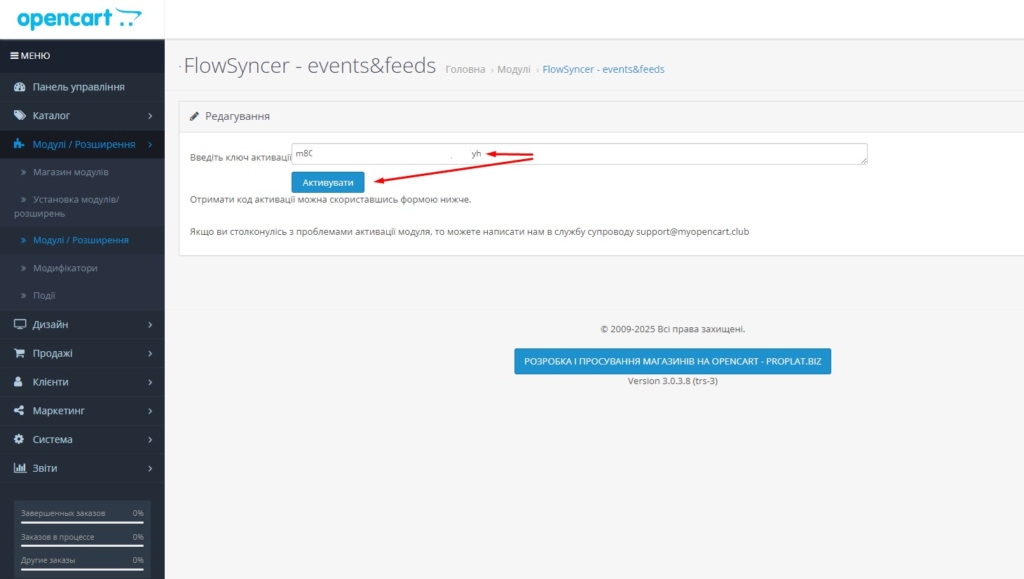Screen dimensions: 1024x579
Task: Click the activation key text field
Action: tap(579, 154)
